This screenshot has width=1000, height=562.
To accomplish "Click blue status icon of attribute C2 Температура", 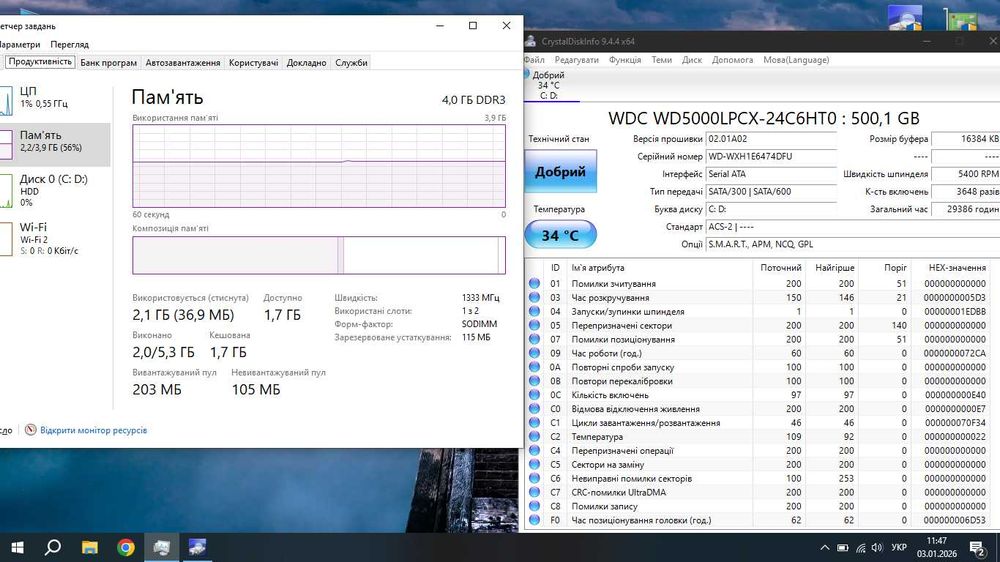I will point(534,436).
